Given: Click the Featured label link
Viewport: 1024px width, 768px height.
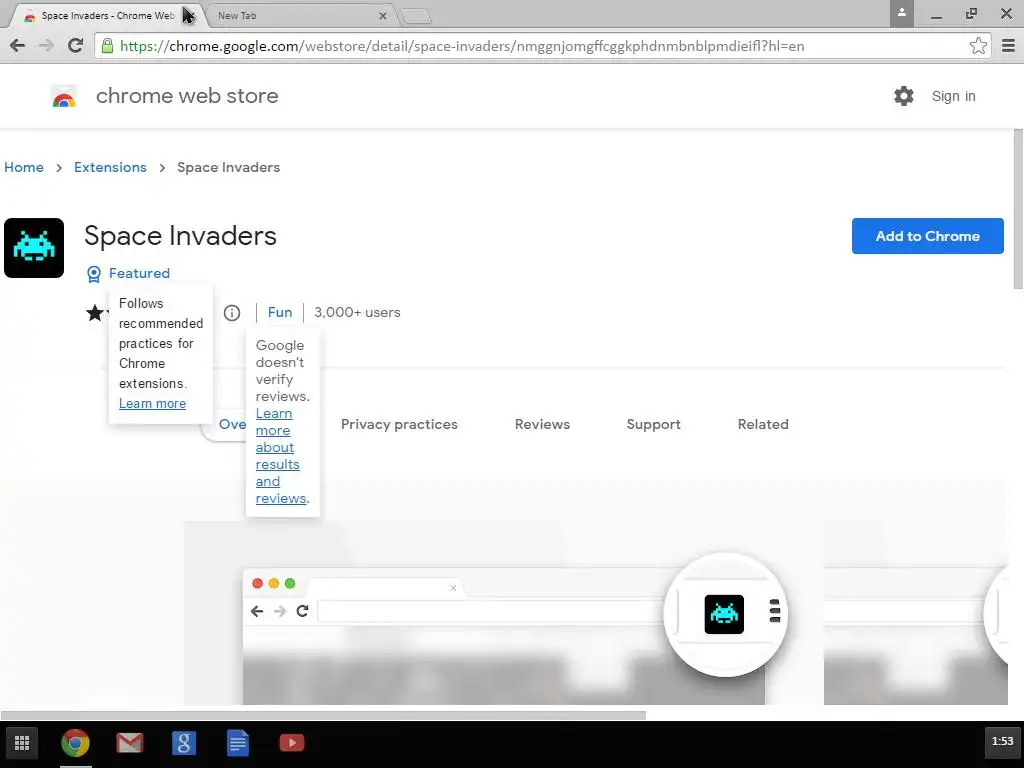Looking at the screenshot, I should (x=139, y=274).
